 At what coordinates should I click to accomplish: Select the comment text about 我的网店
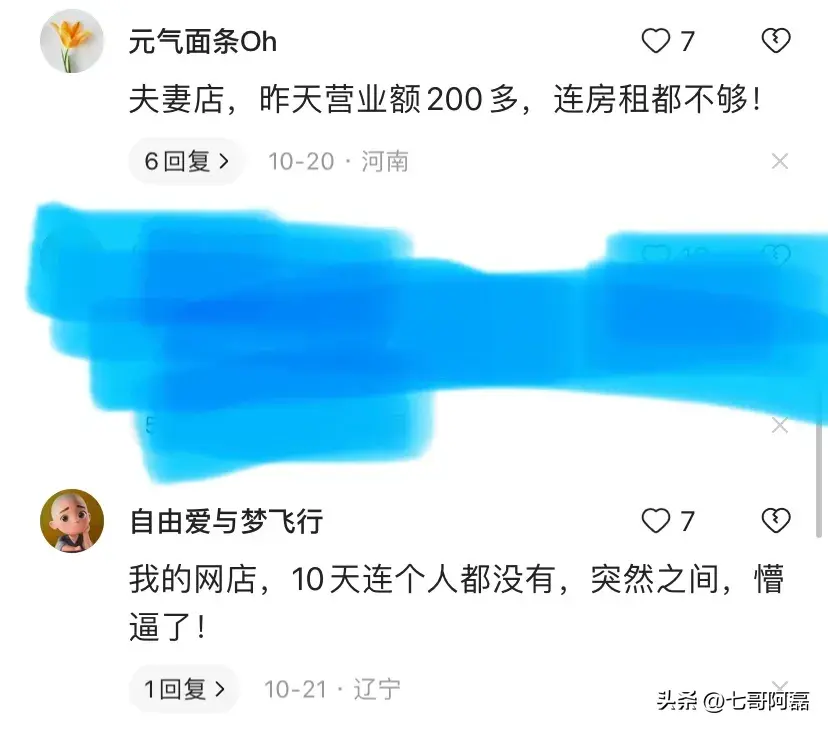click(x=456, y=603)
